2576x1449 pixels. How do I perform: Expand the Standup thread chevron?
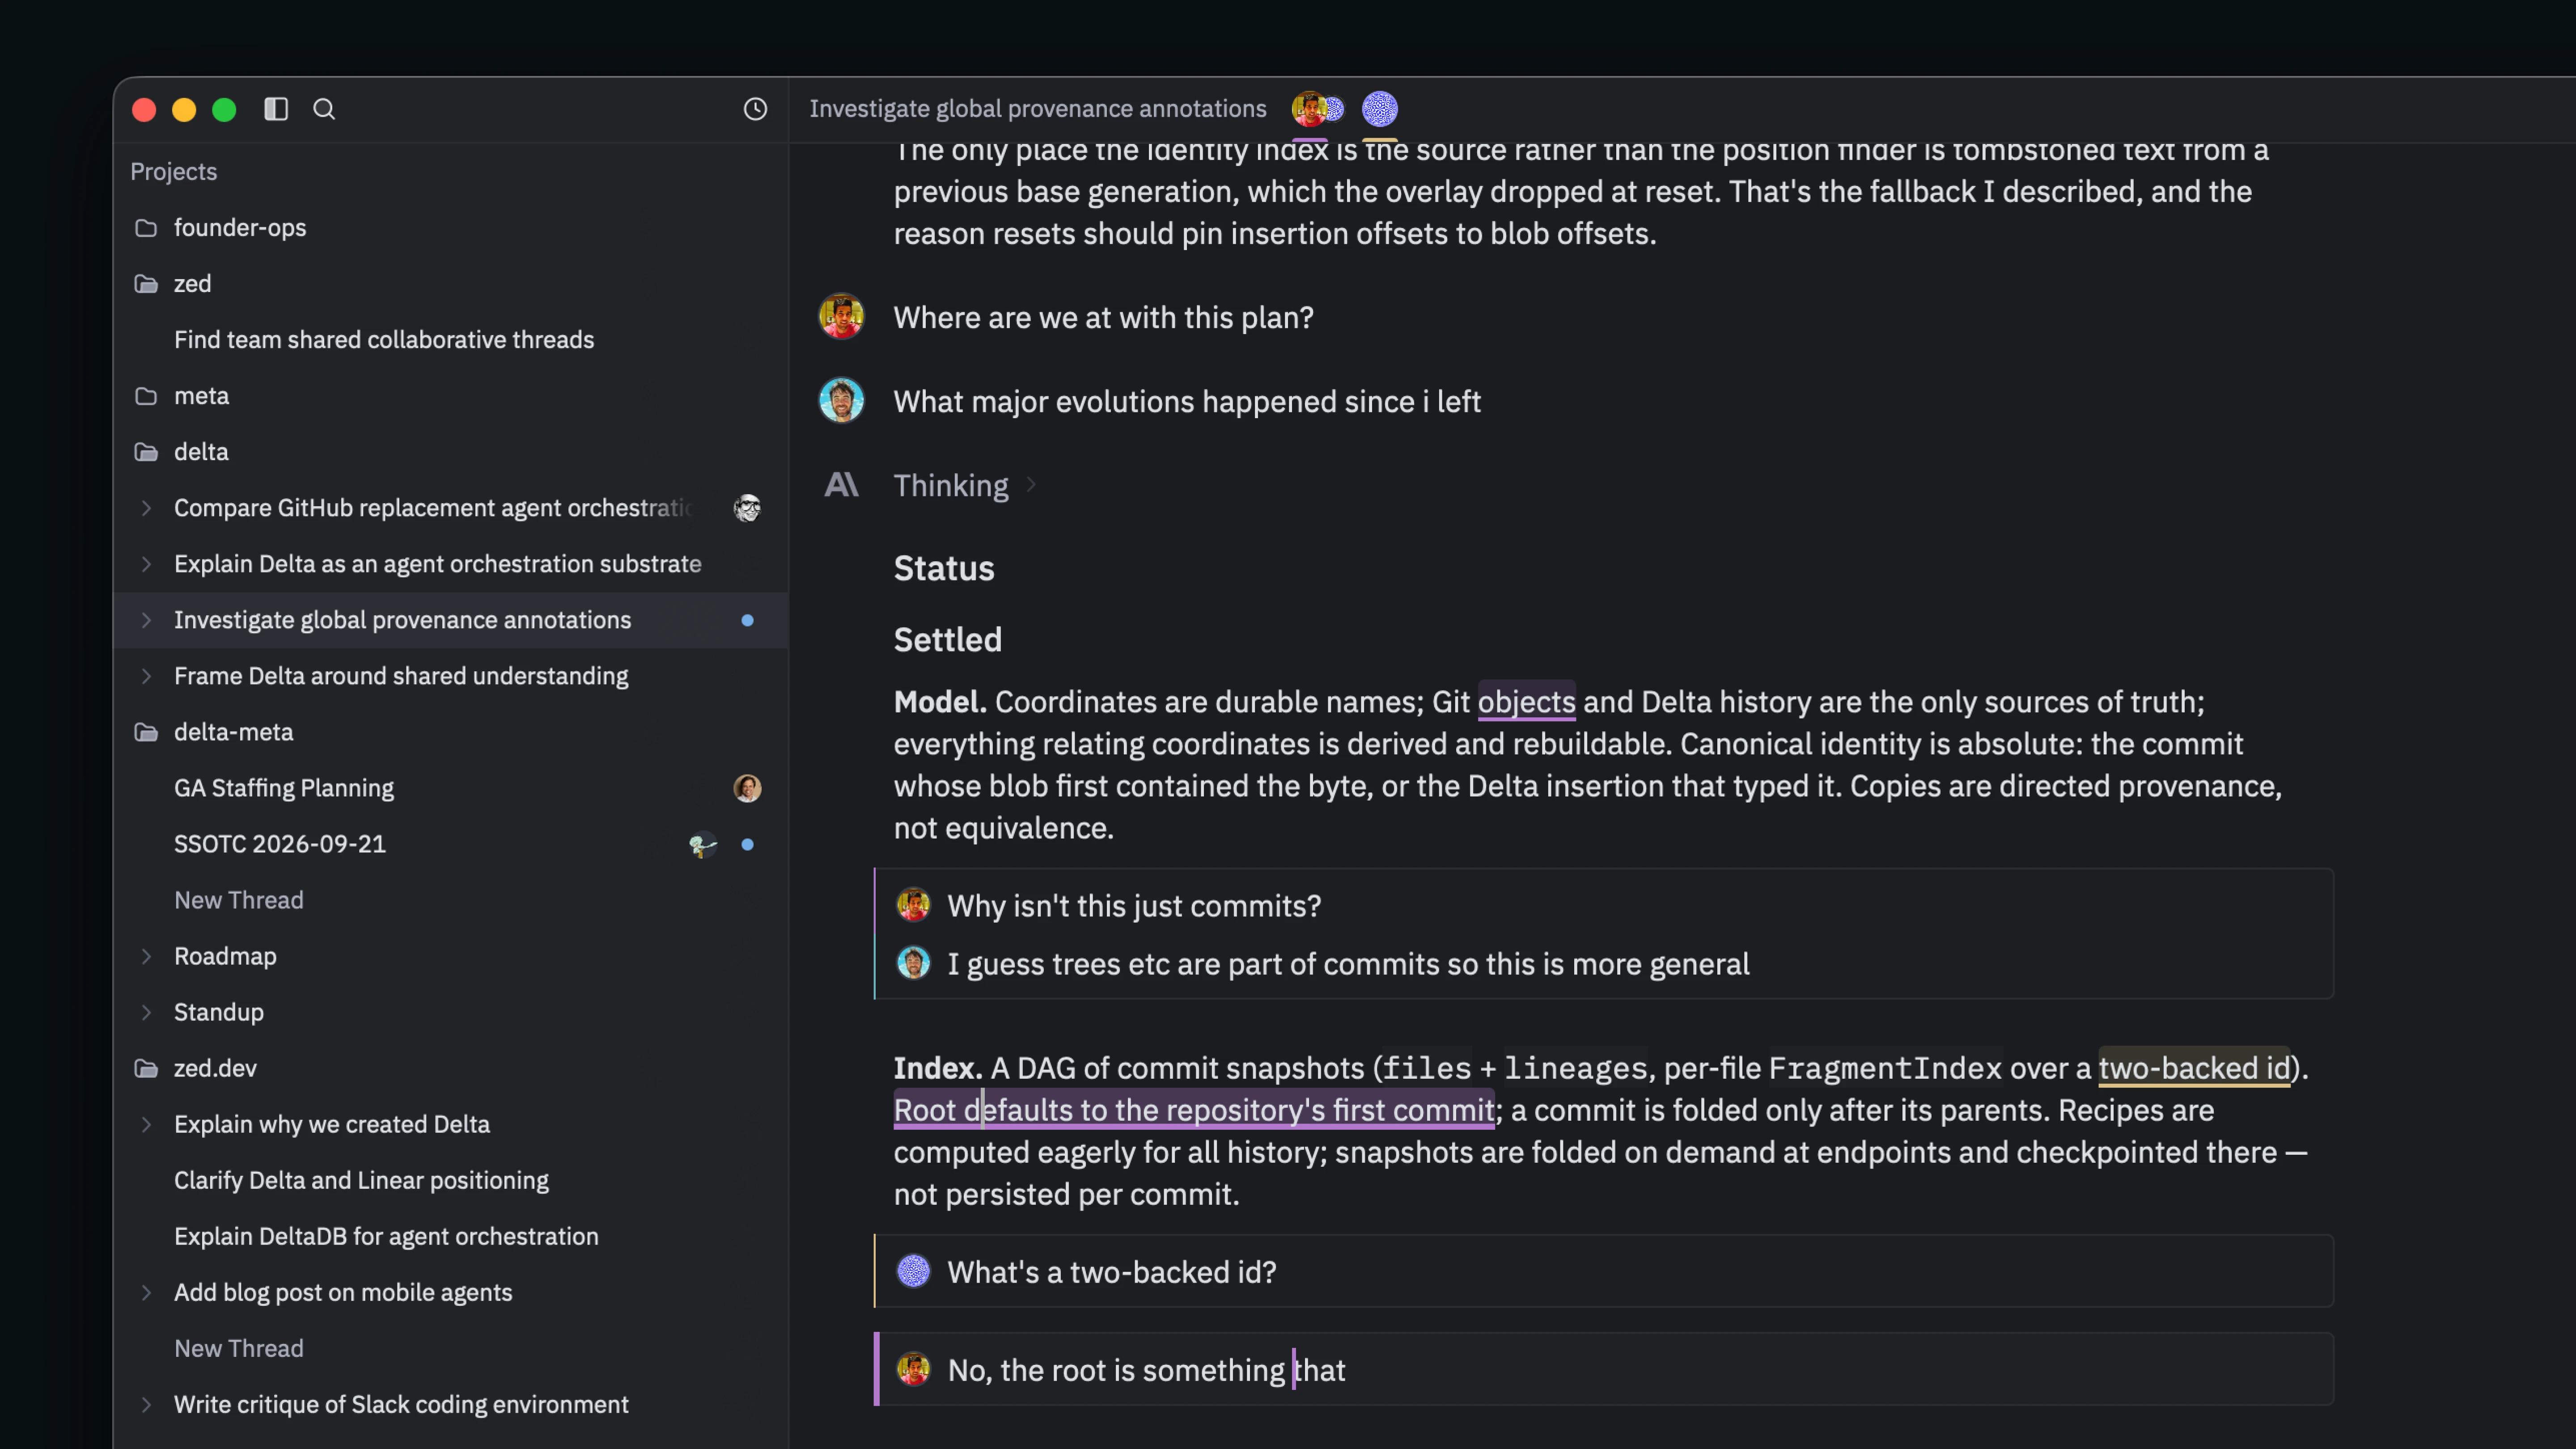tap(146, 1012)
